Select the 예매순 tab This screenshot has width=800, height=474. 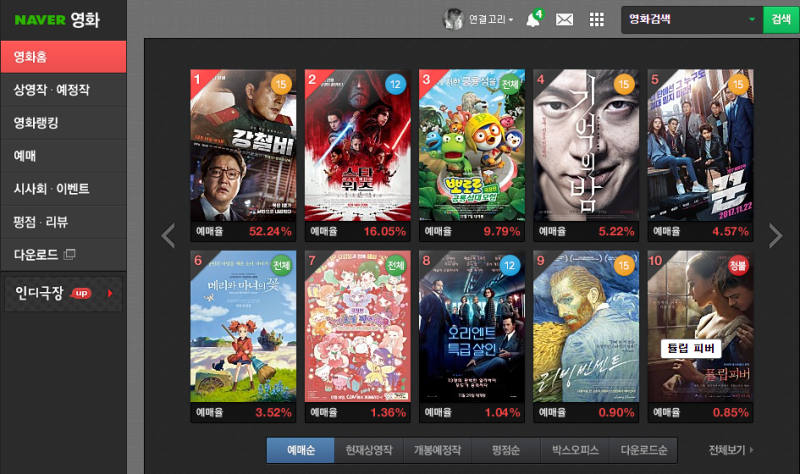tap(301, 450)
